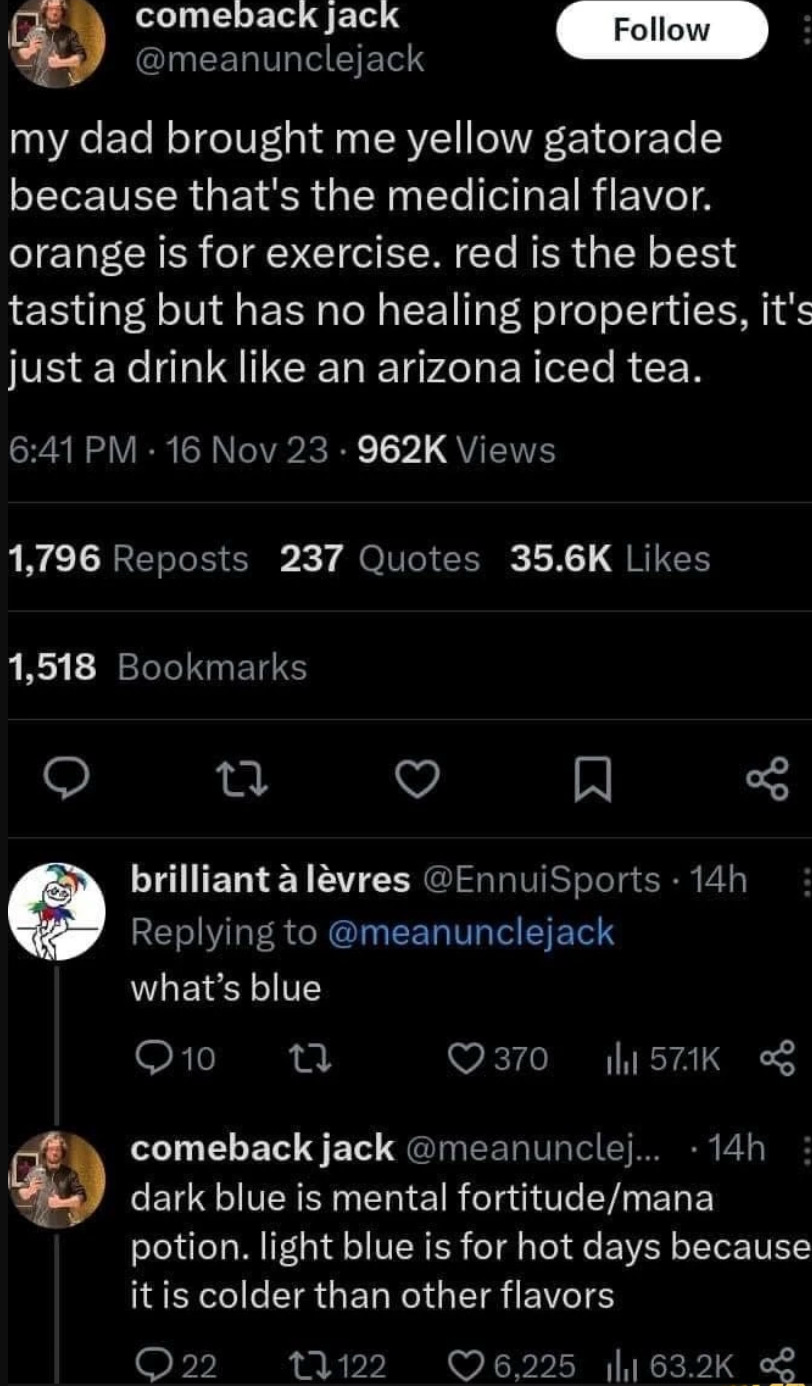Open the 1,796 Reposts list
The width and height of the screenshot is (812, 1386).
click(128, 559)
